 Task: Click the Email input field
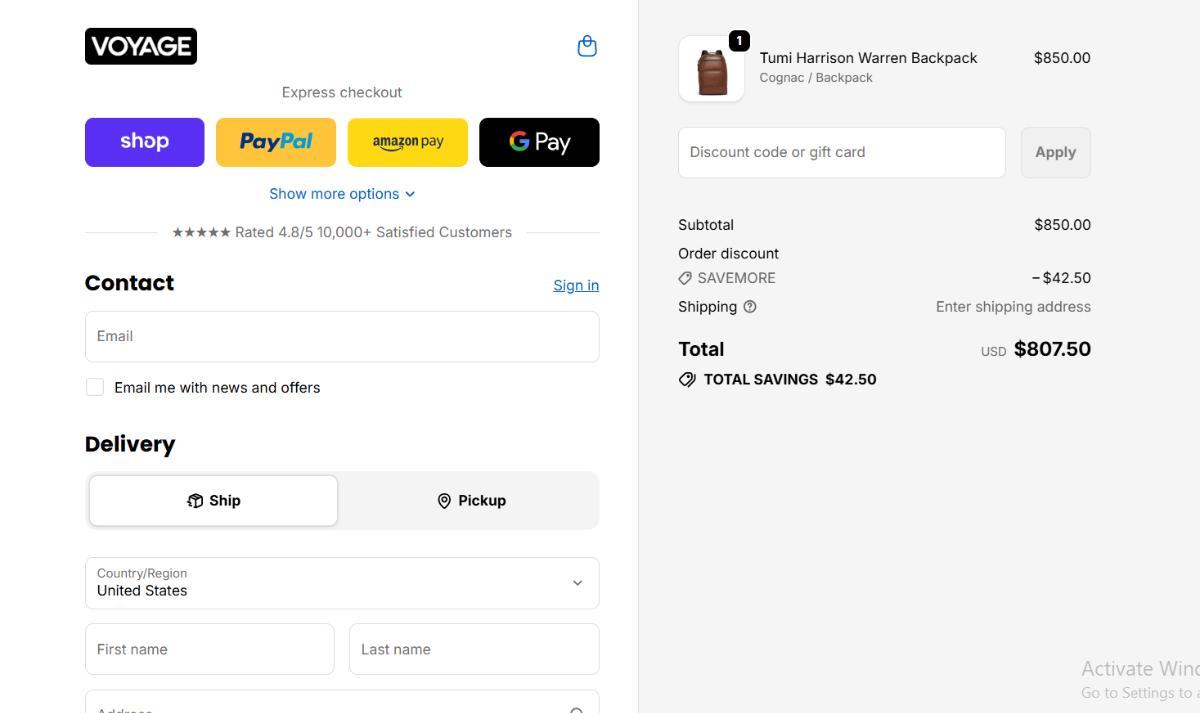tap(342, 336)
